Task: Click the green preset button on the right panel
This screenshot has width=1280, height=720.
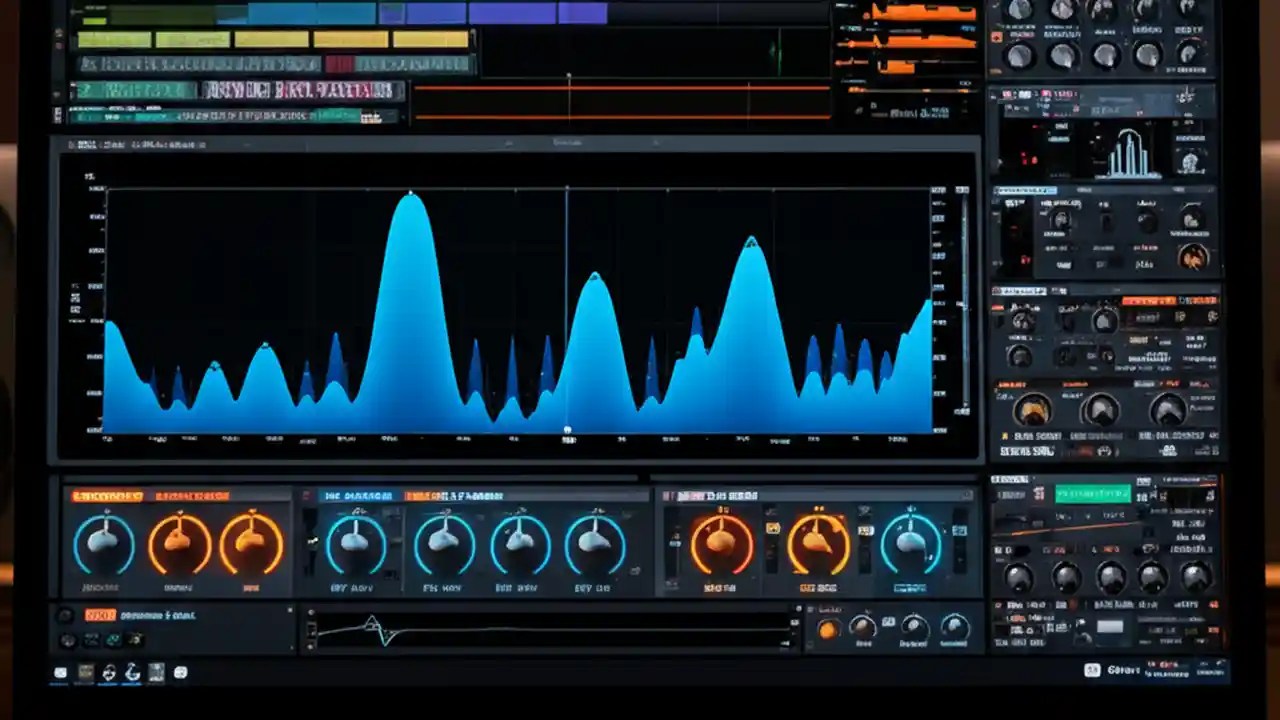Action: pos(1093,493)
